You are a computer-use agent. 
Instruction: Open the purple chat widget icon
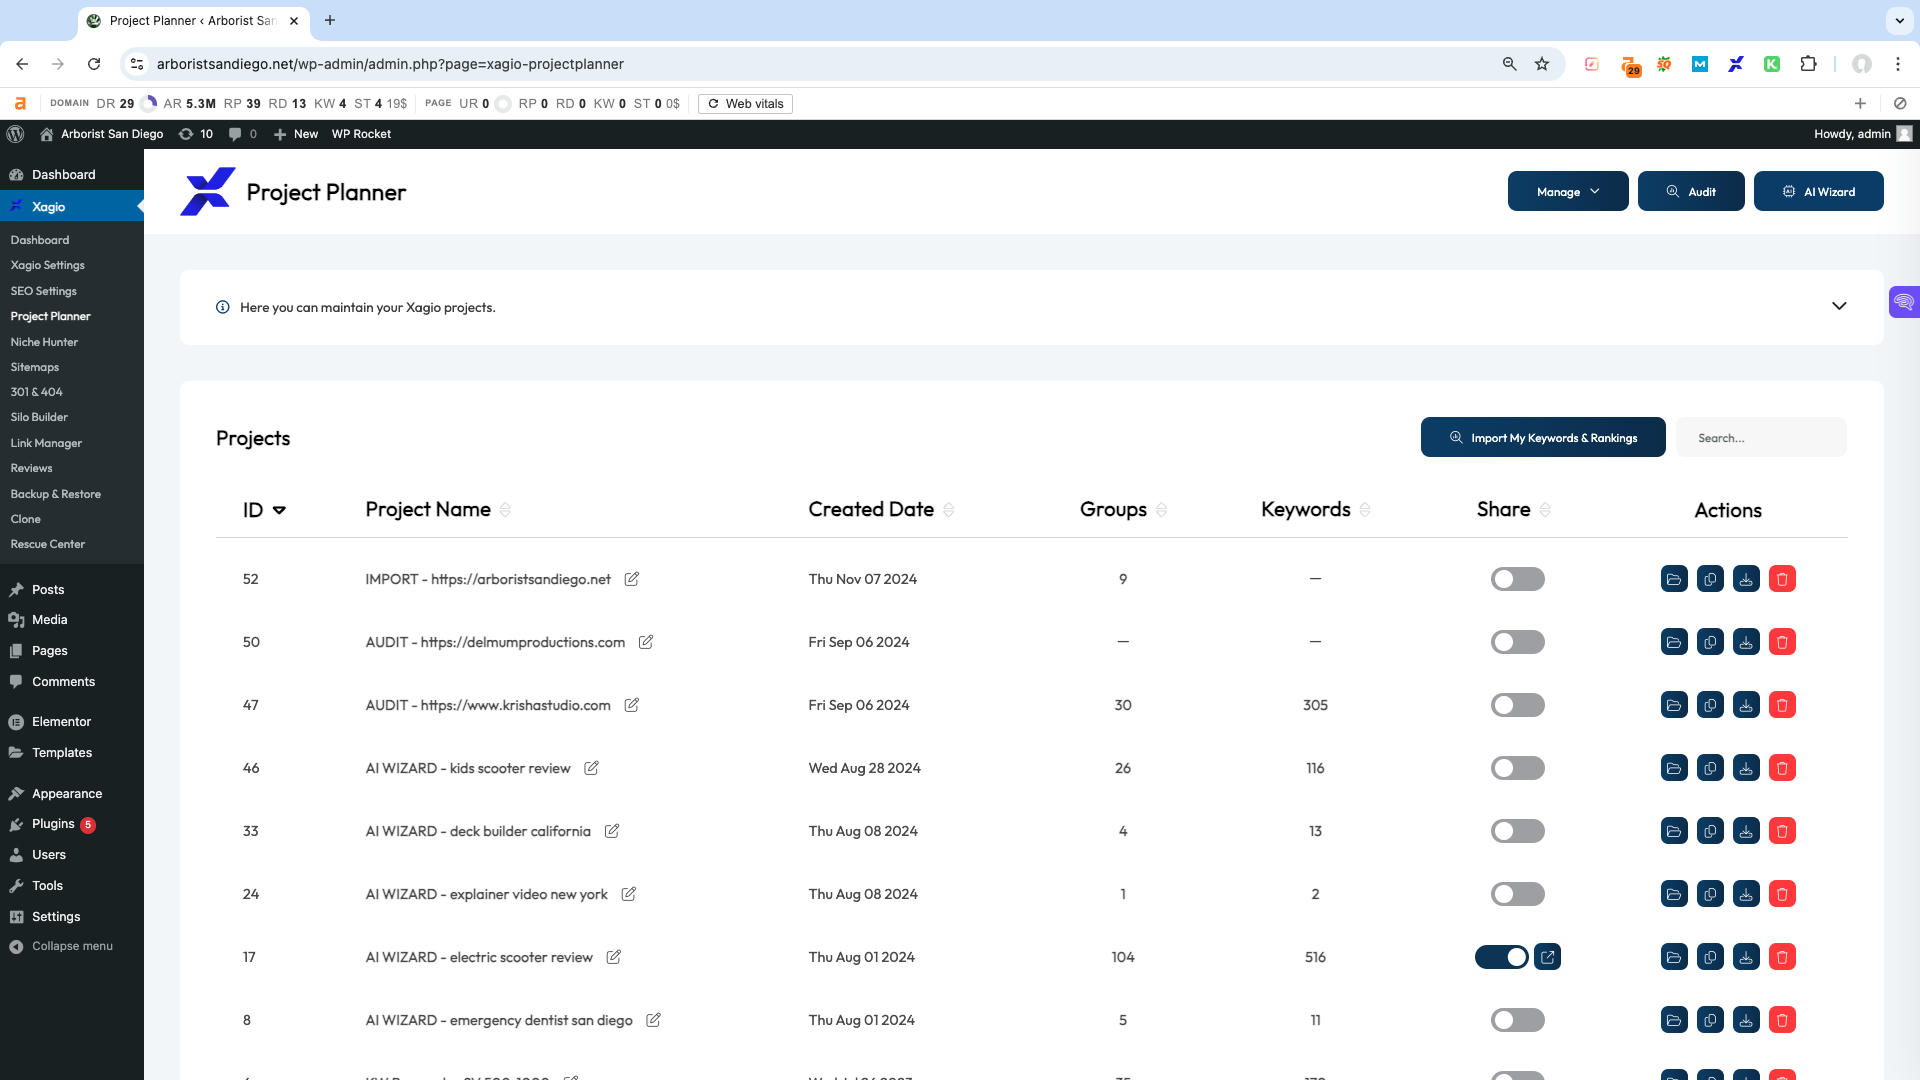pos(1904,302)
